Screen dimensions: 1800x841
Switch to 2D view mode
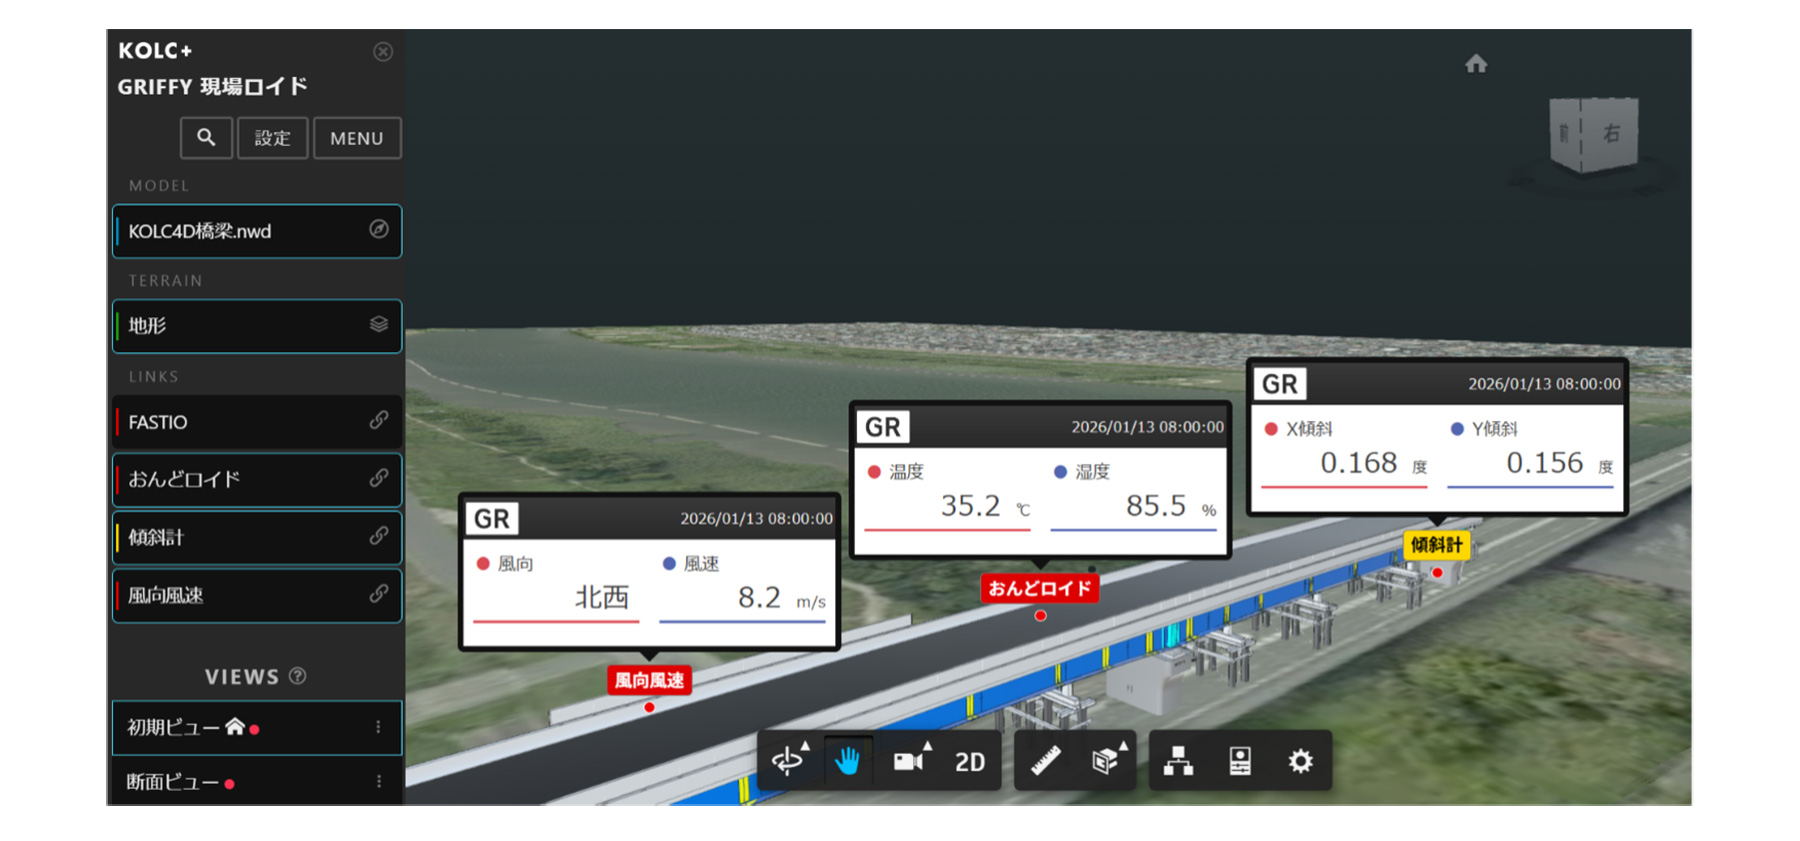[969, 762]
